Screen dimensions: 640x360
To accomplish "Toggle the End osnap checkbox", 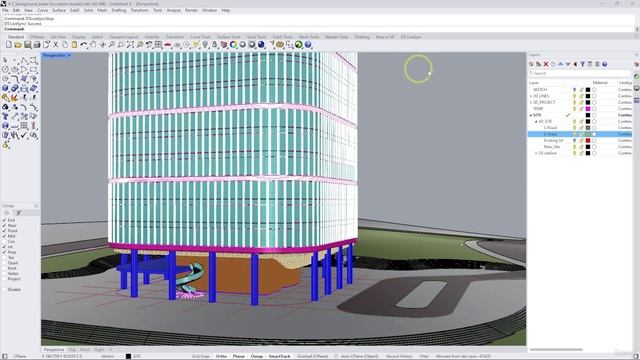I will (x=4, y=220).
